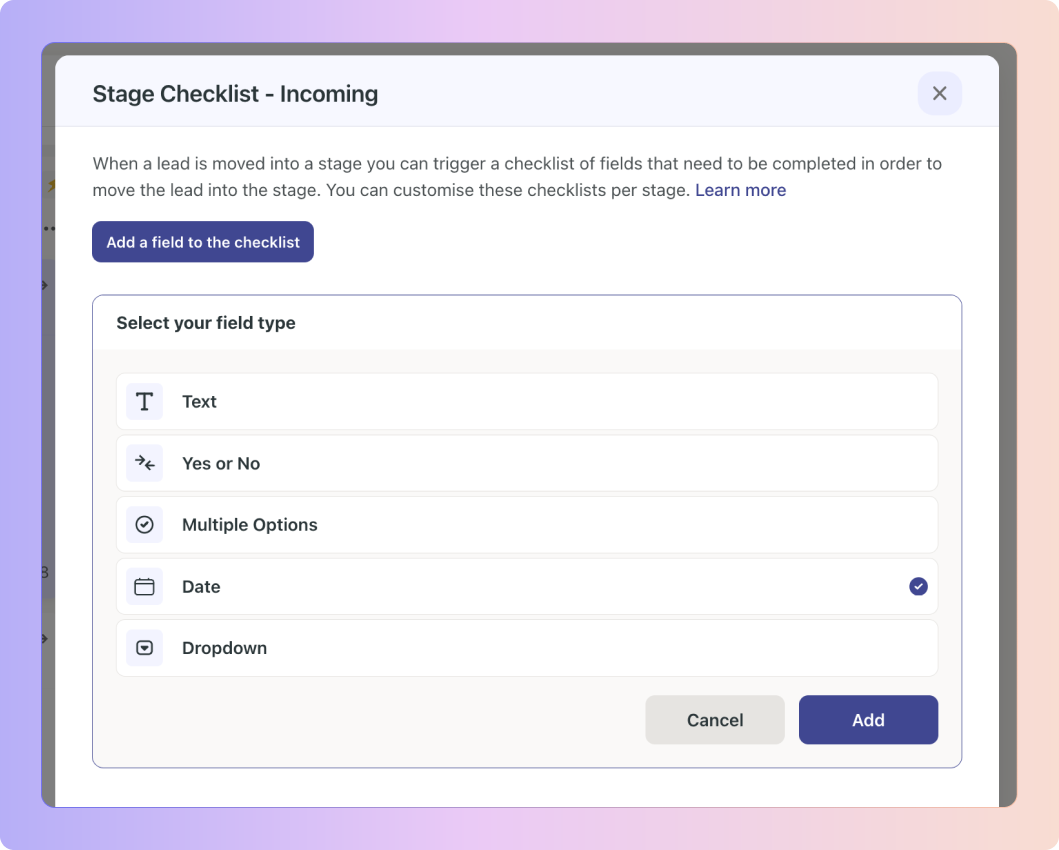1059x850 pixels.
Task: Click the Dropdown field type icon
Action: point(145,648)
